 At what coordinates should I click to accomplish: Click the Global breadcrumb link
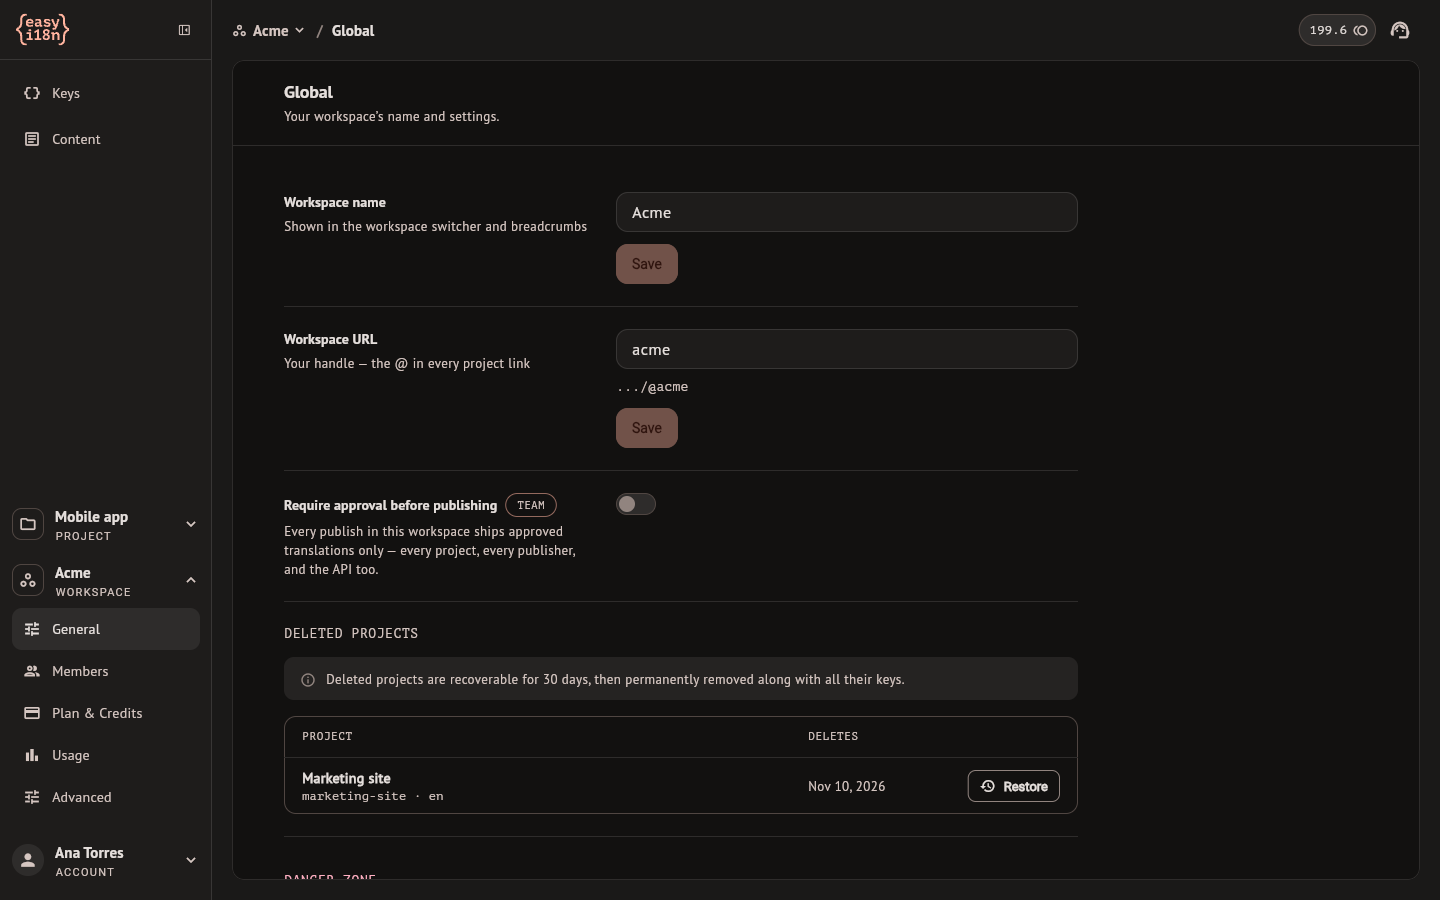(353, 31)
